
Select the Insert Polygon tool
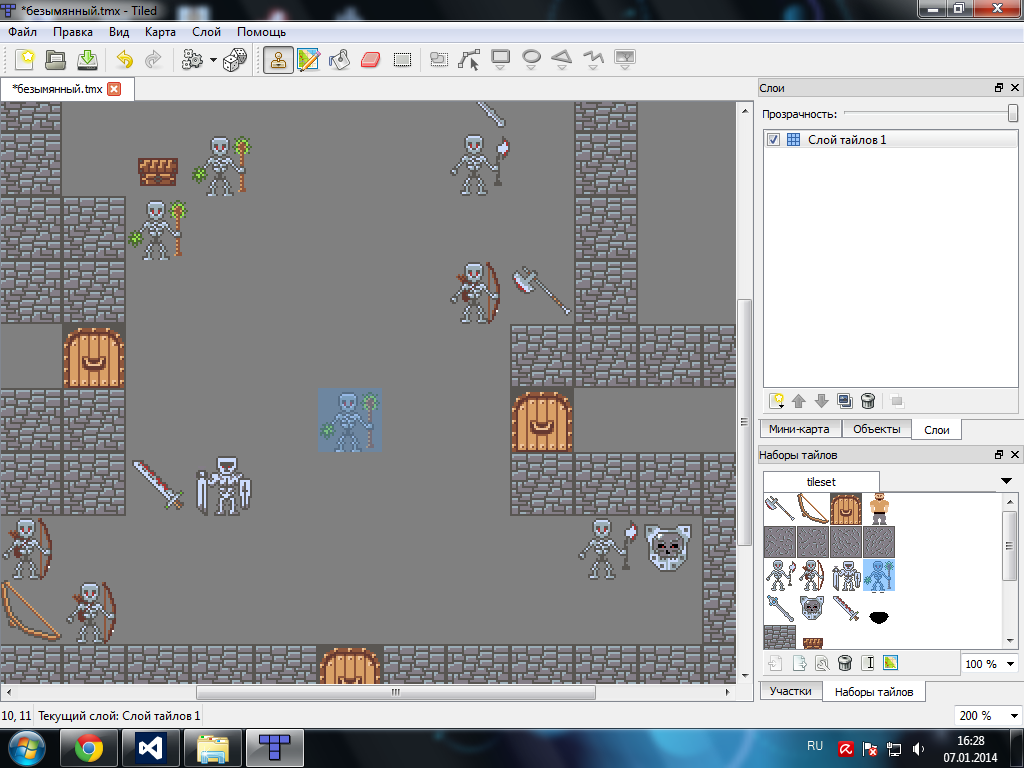tap(562, 60)
